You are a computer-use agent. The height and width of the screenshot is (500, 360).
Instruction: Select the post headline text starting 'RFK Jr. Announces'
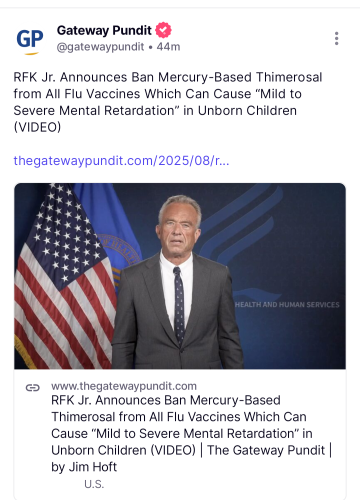168,102
